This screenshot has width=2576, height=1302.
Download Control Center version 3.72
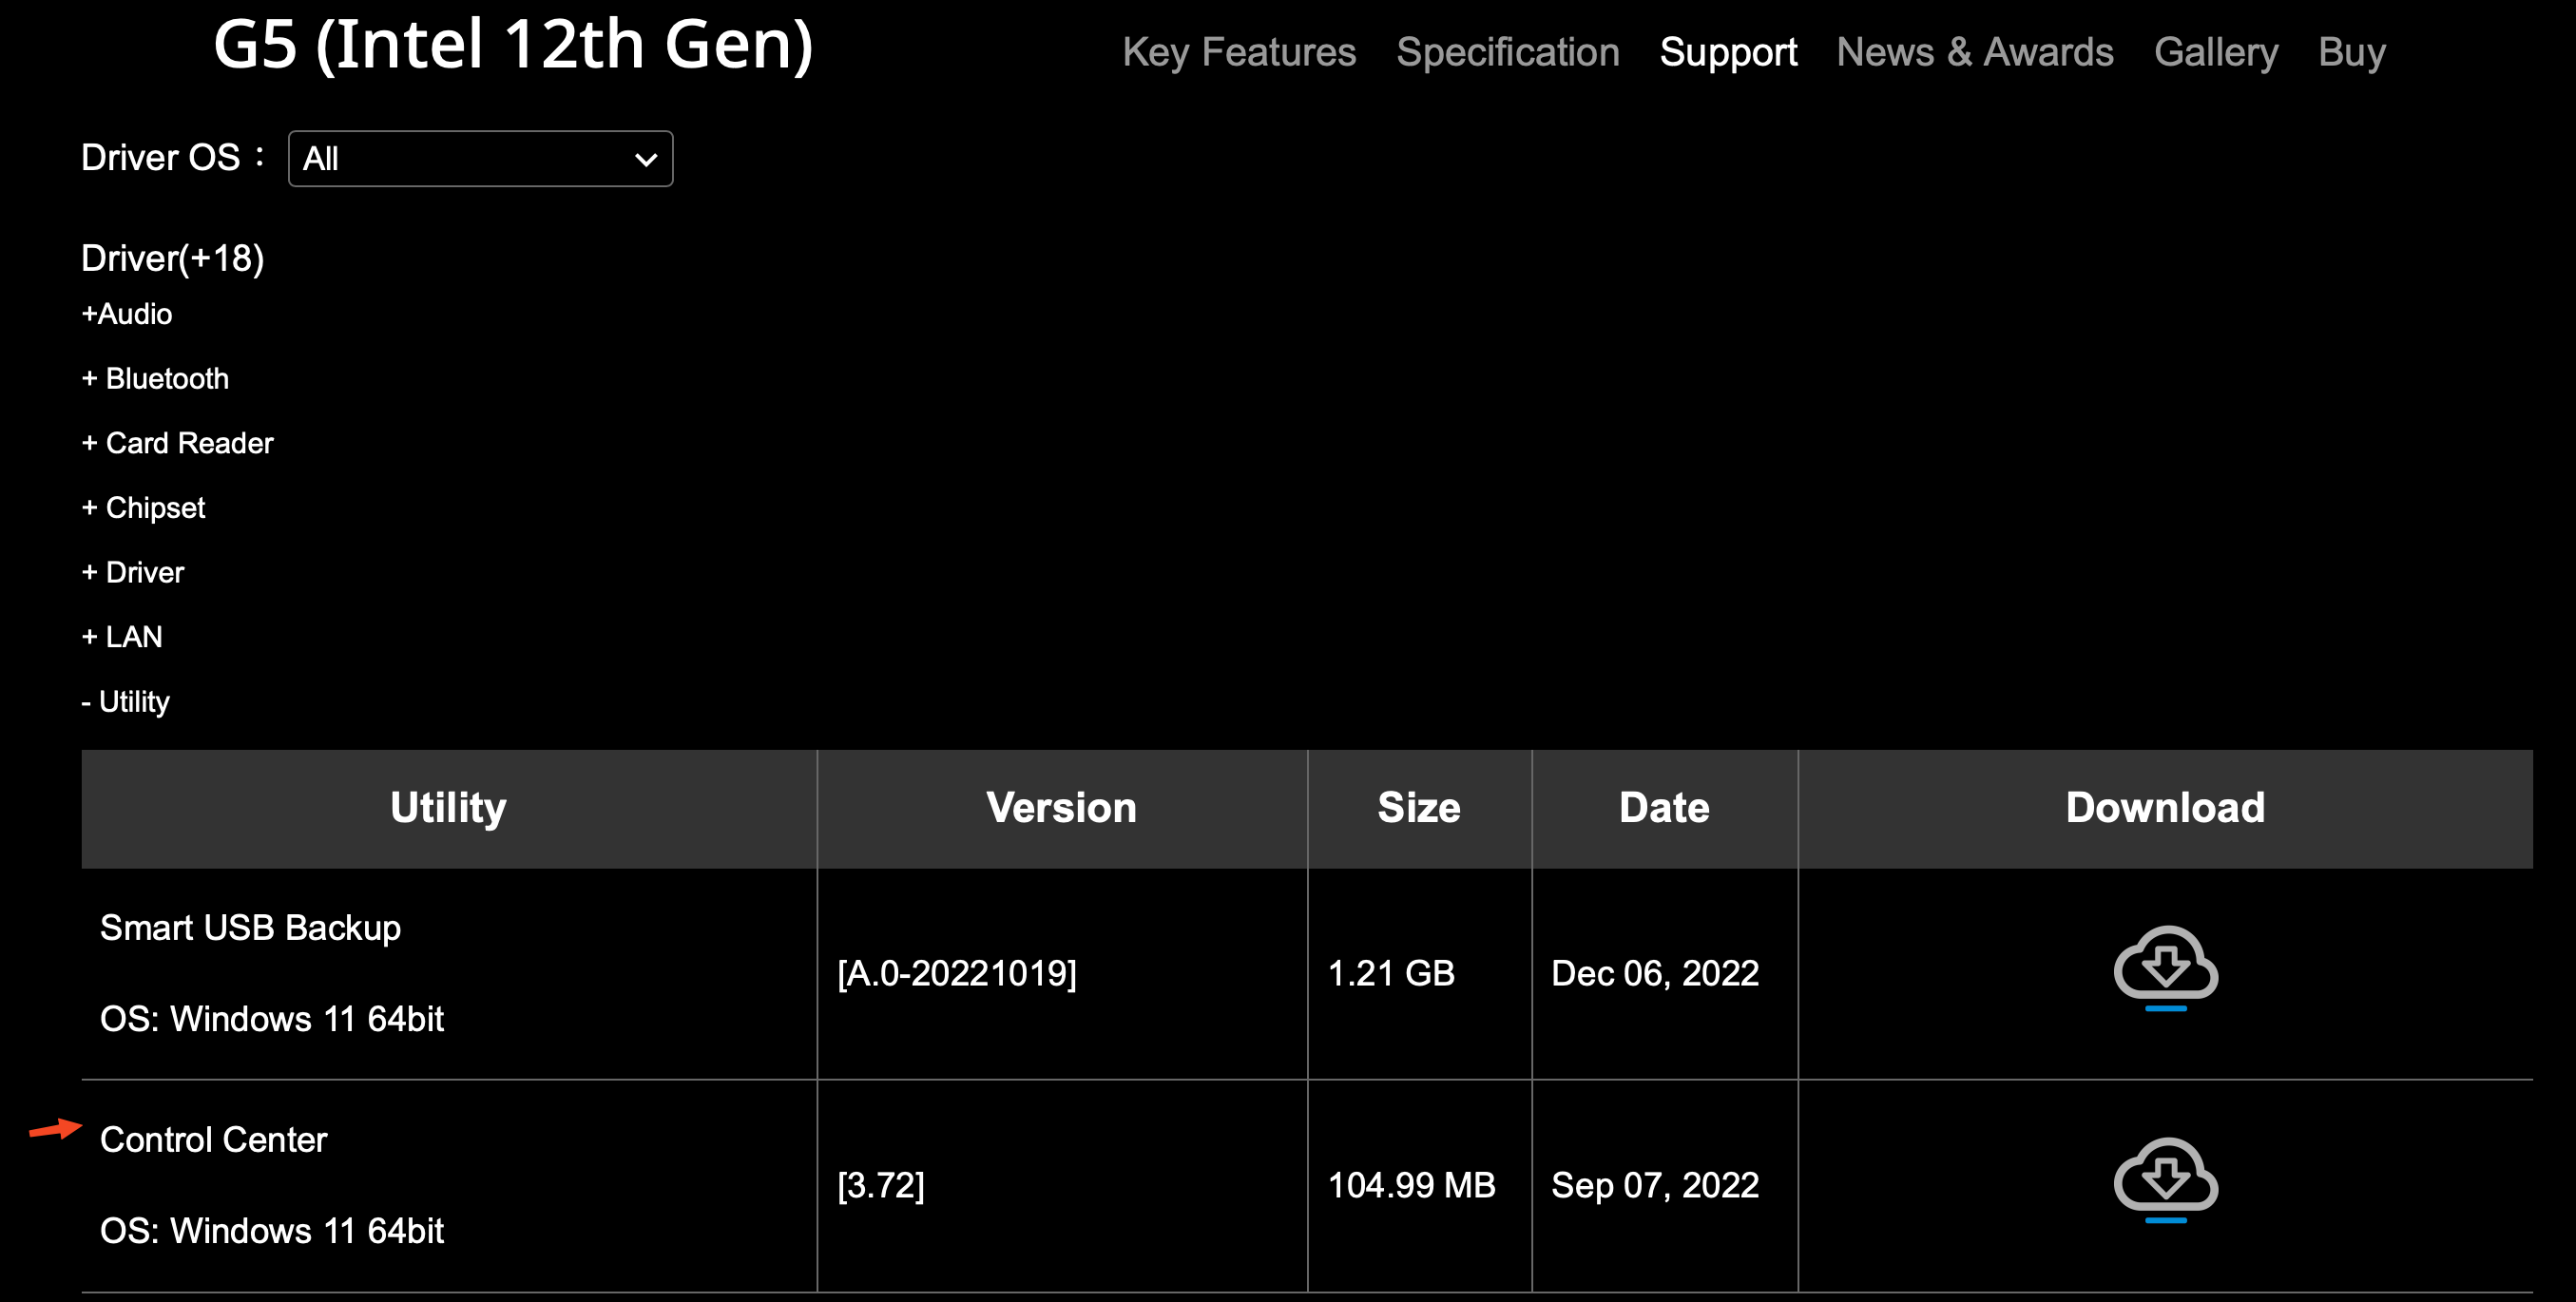click(2165, 1180)
